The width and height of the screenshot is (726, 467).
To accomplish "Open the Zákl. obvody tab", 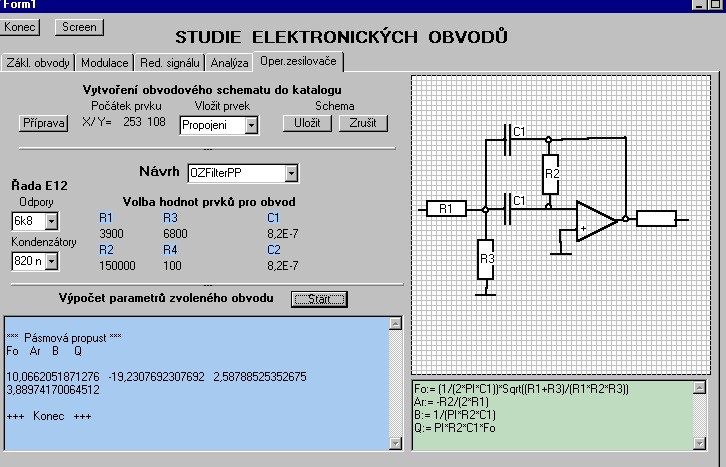I will (x=39, y=63).
